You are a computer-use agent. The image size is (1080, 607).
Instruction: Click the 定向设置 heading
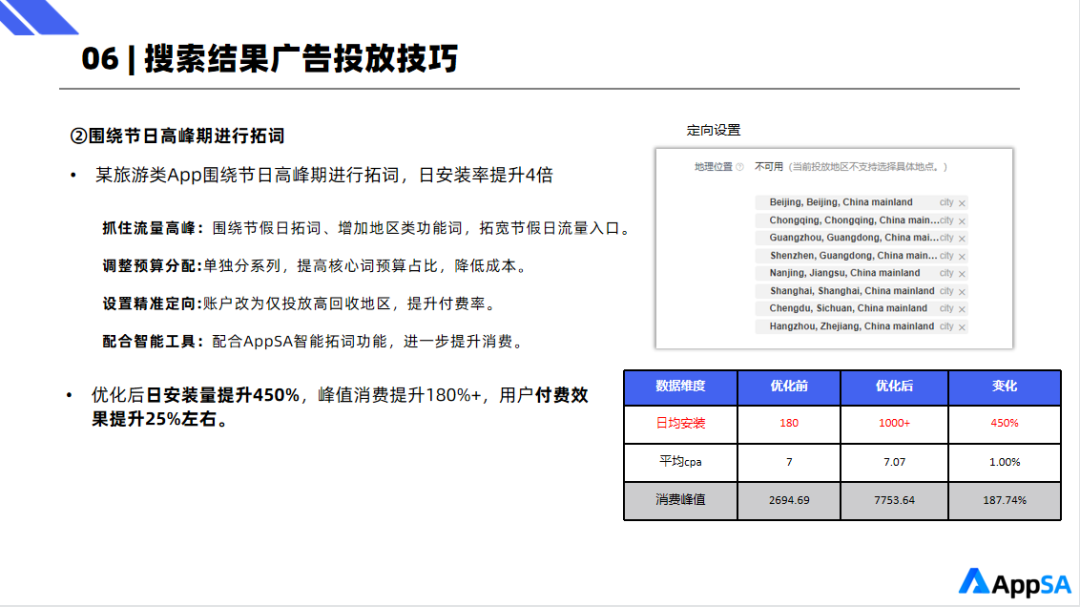714,130
